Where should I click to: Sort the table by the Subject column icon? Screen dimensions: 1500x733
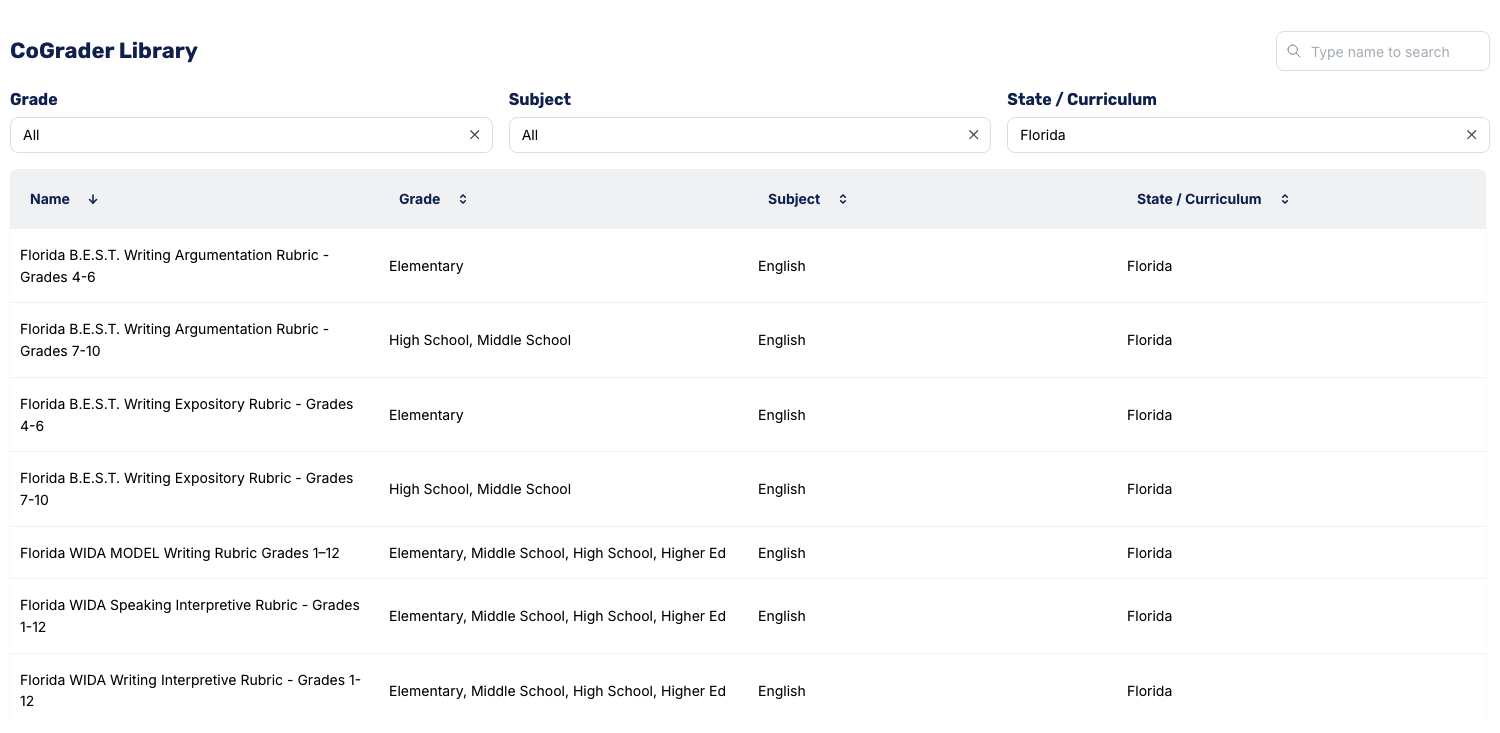coord(842,199)
